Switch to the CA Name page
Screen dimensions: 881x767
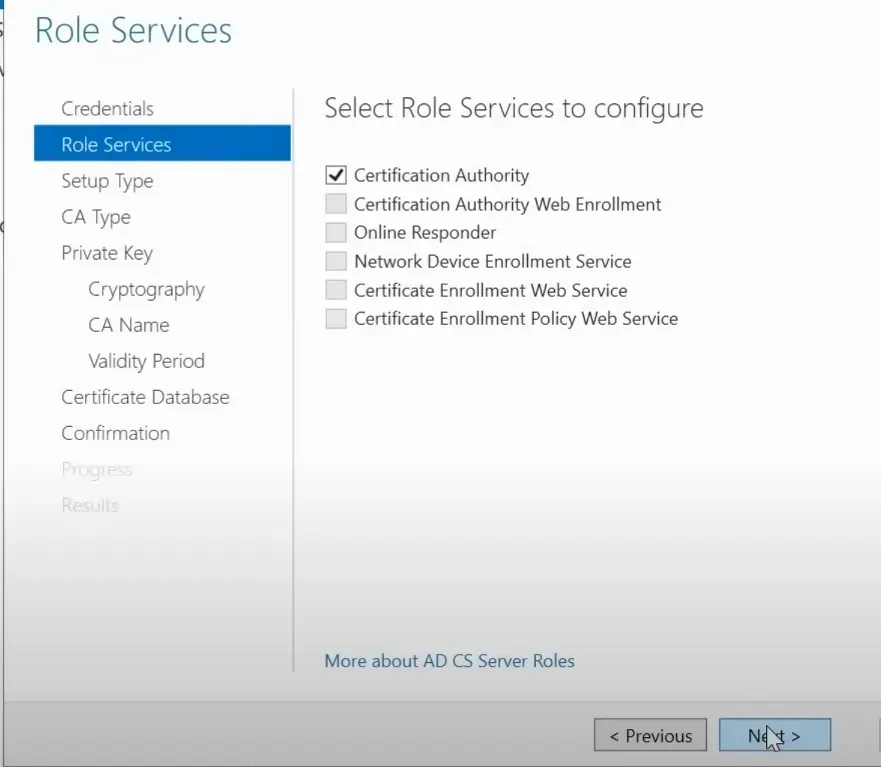click(x=129, y=325)
